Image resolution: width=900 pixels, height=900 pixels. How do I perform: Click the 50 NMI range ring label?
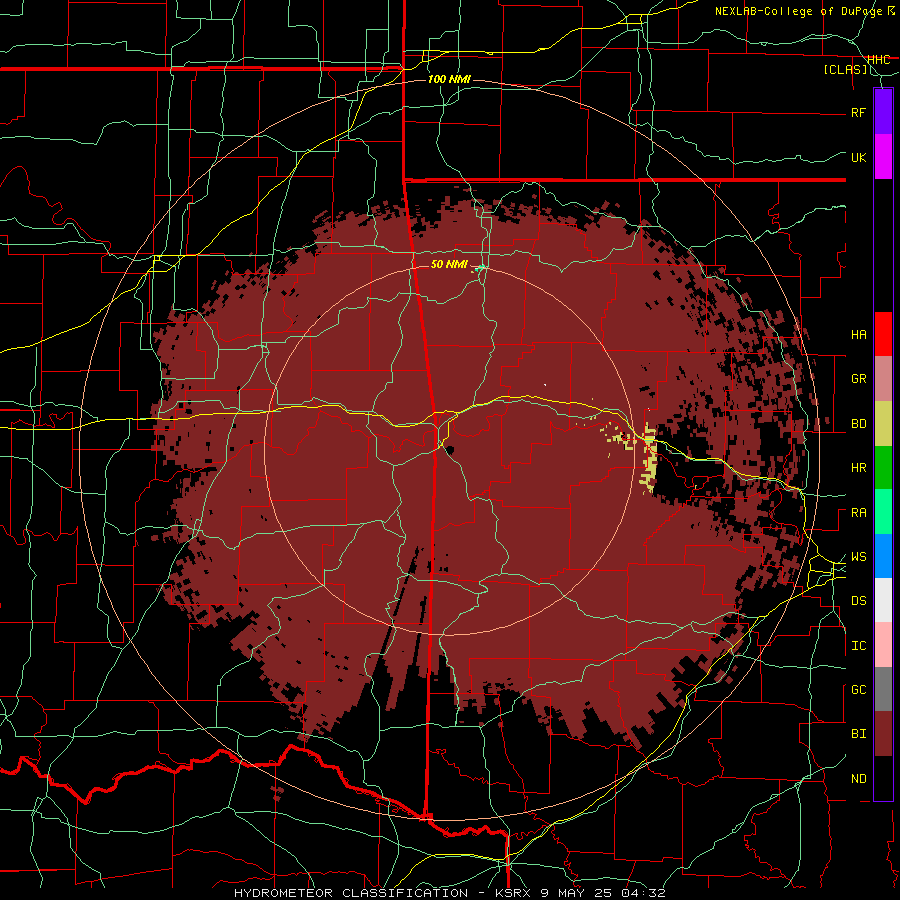(449, 264)
